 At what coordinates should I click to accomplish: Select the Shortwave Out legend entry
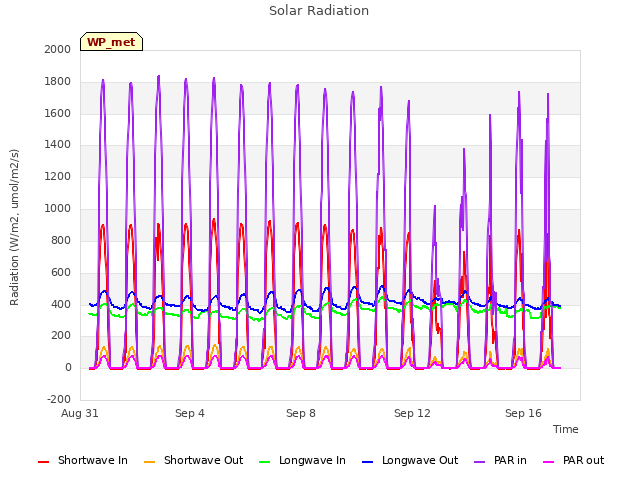click(x=194, y=460)
